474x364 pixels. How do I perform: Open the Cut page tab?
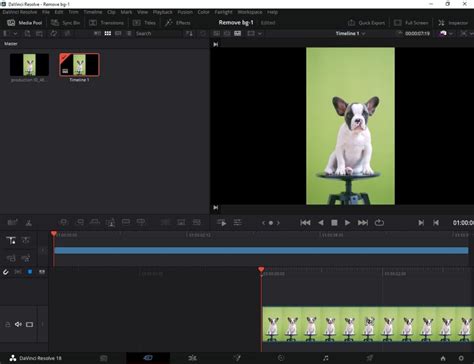(x=148, y=358)
